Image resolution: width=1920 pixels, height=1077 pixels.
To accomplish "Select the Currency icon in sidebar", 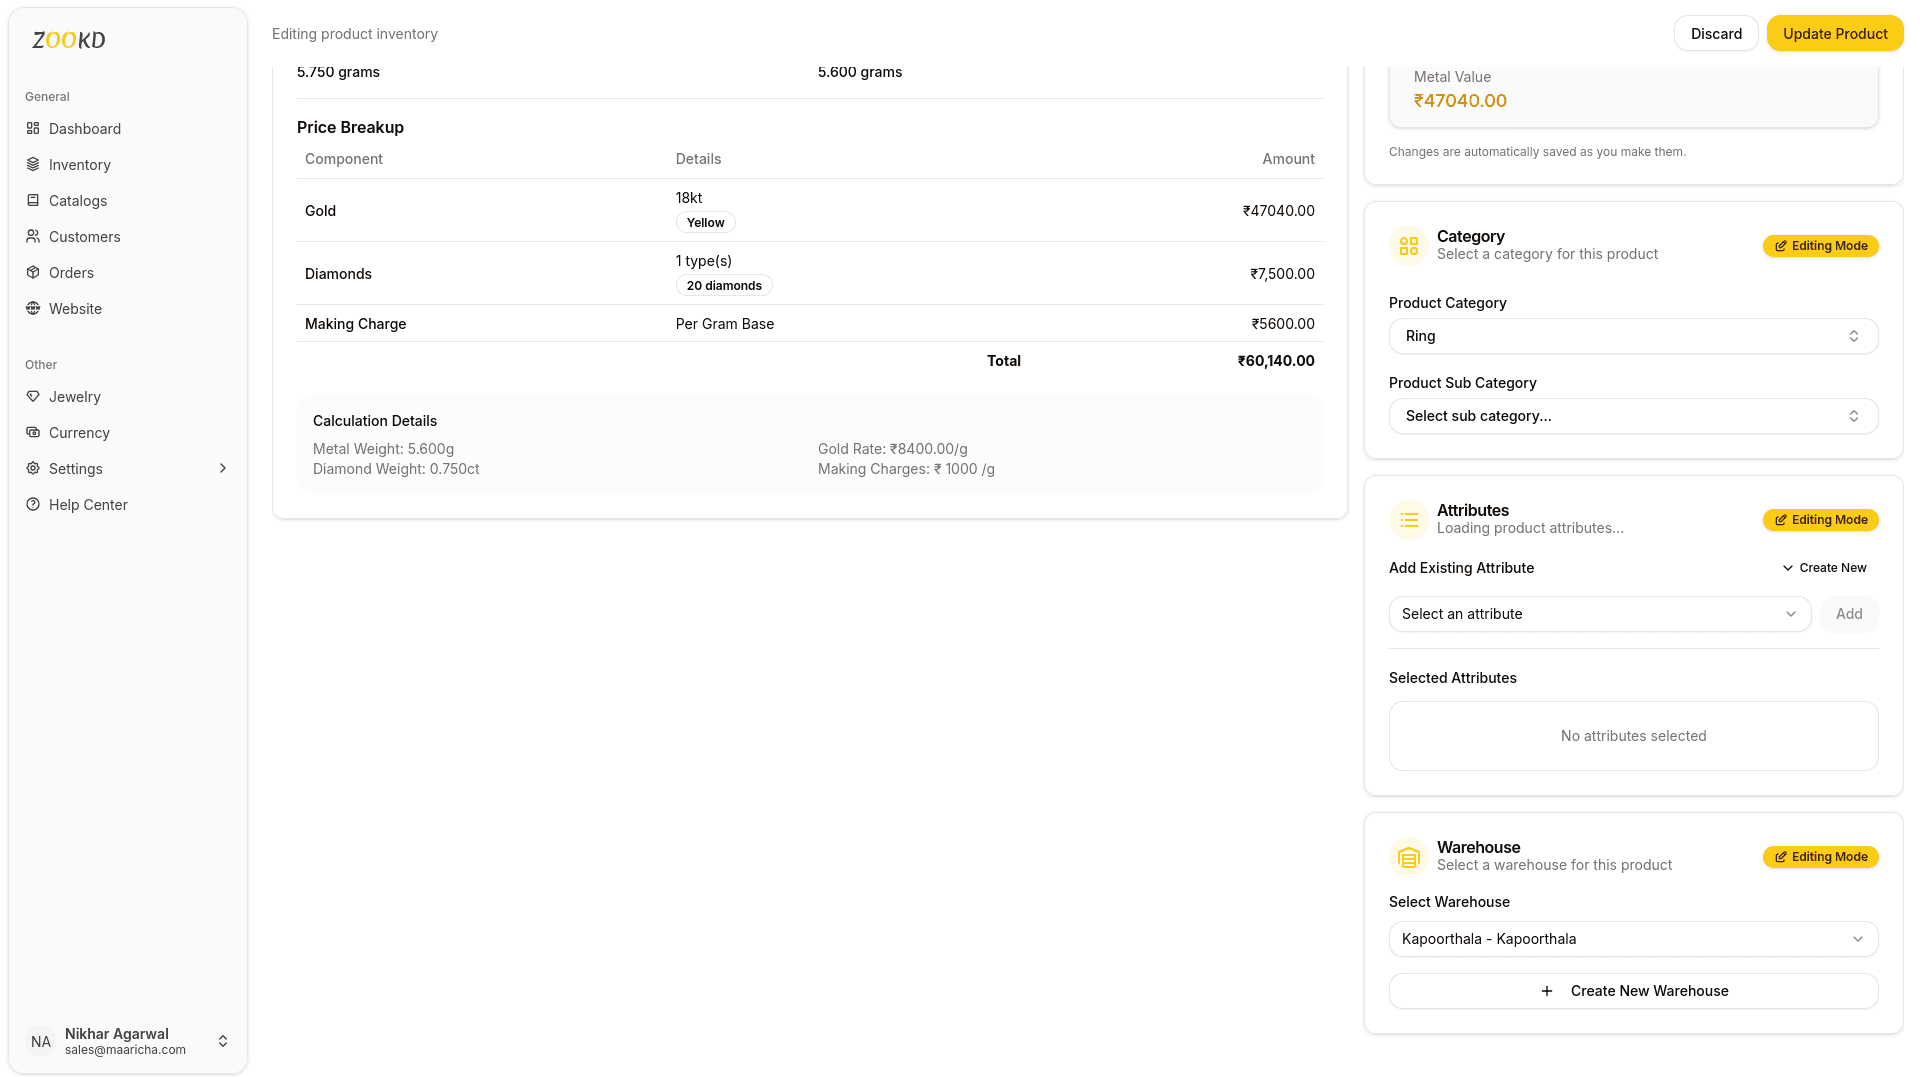I will click(x=34, y=433).
